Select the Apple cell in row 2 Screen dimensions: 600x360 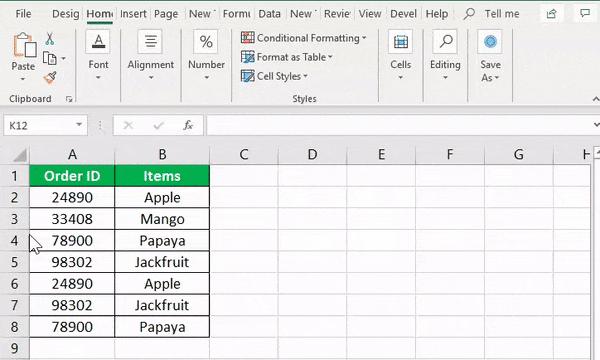click(162, 197)
